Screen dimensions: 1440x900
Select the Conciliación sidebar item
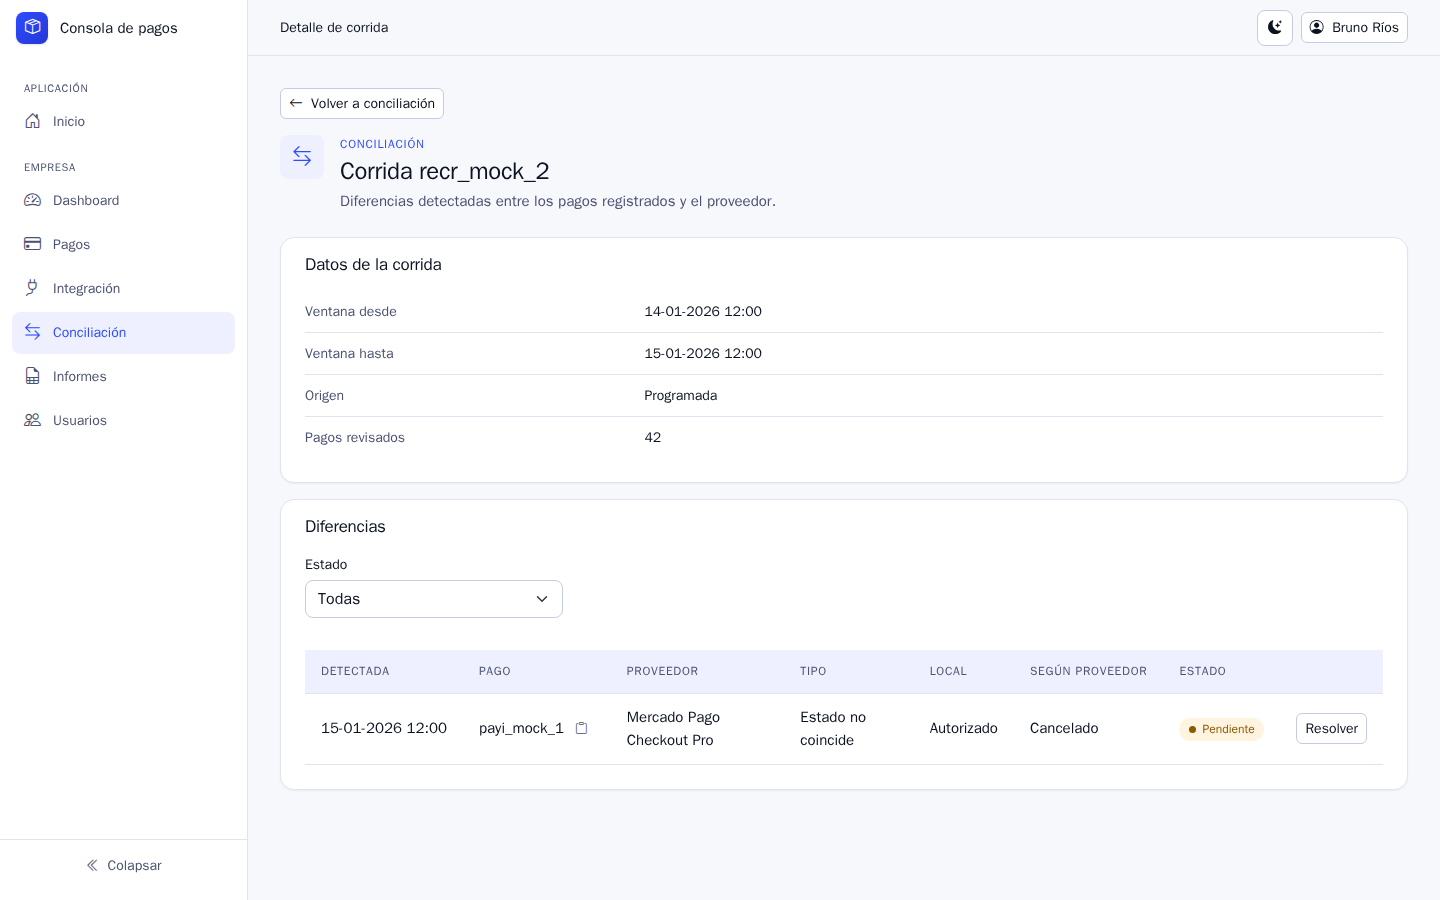coord(123,333)
